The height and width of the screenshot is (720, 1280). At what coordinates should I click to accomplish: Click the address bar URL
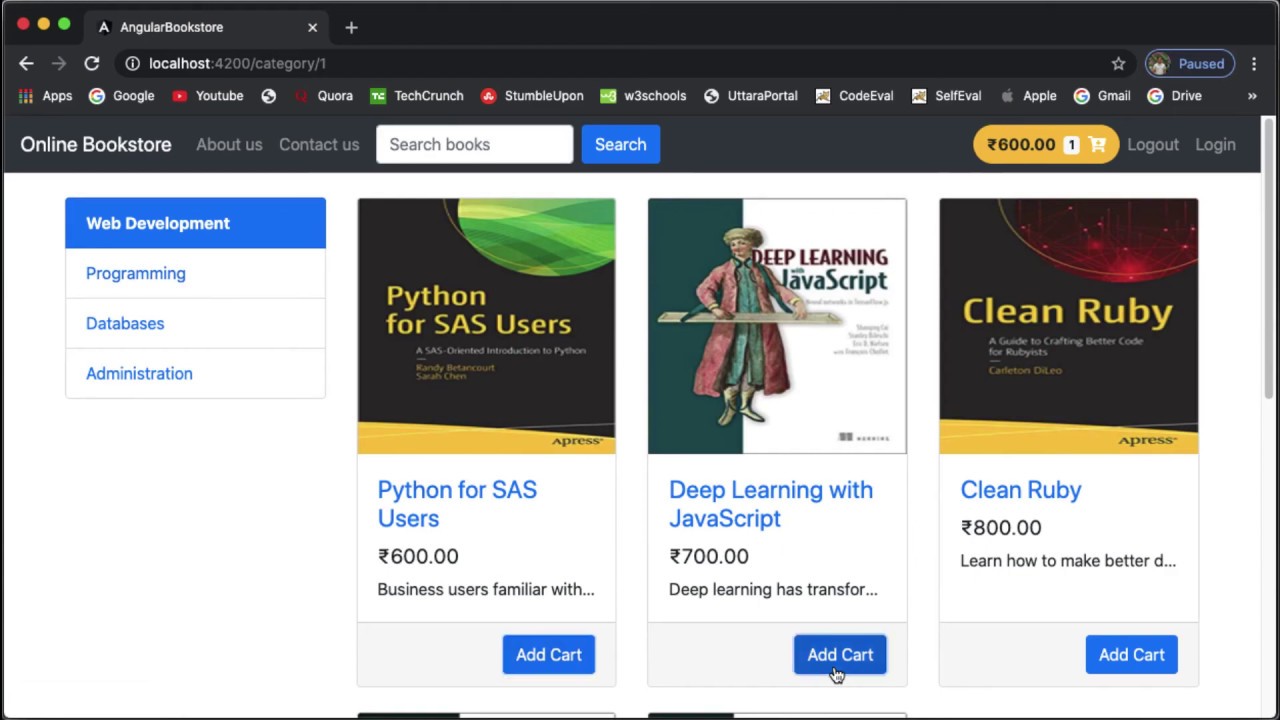pyautogui.click(x=237, y=63)
